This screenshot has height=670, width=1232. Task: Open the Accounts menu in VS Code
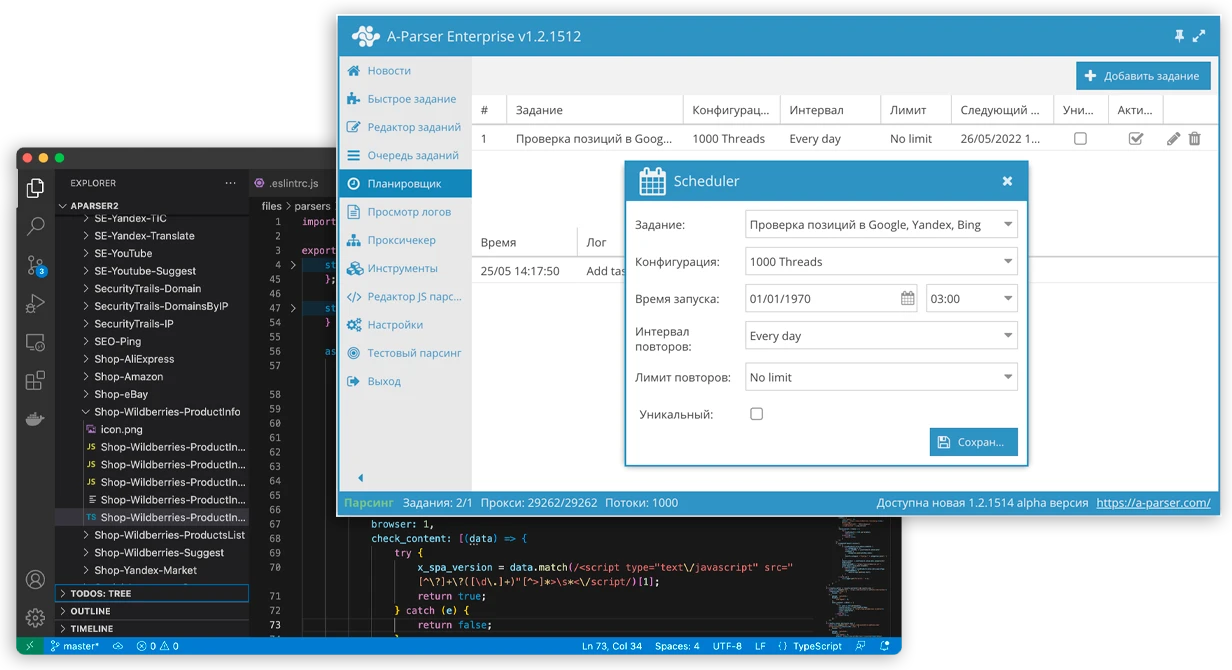[35, 580]
